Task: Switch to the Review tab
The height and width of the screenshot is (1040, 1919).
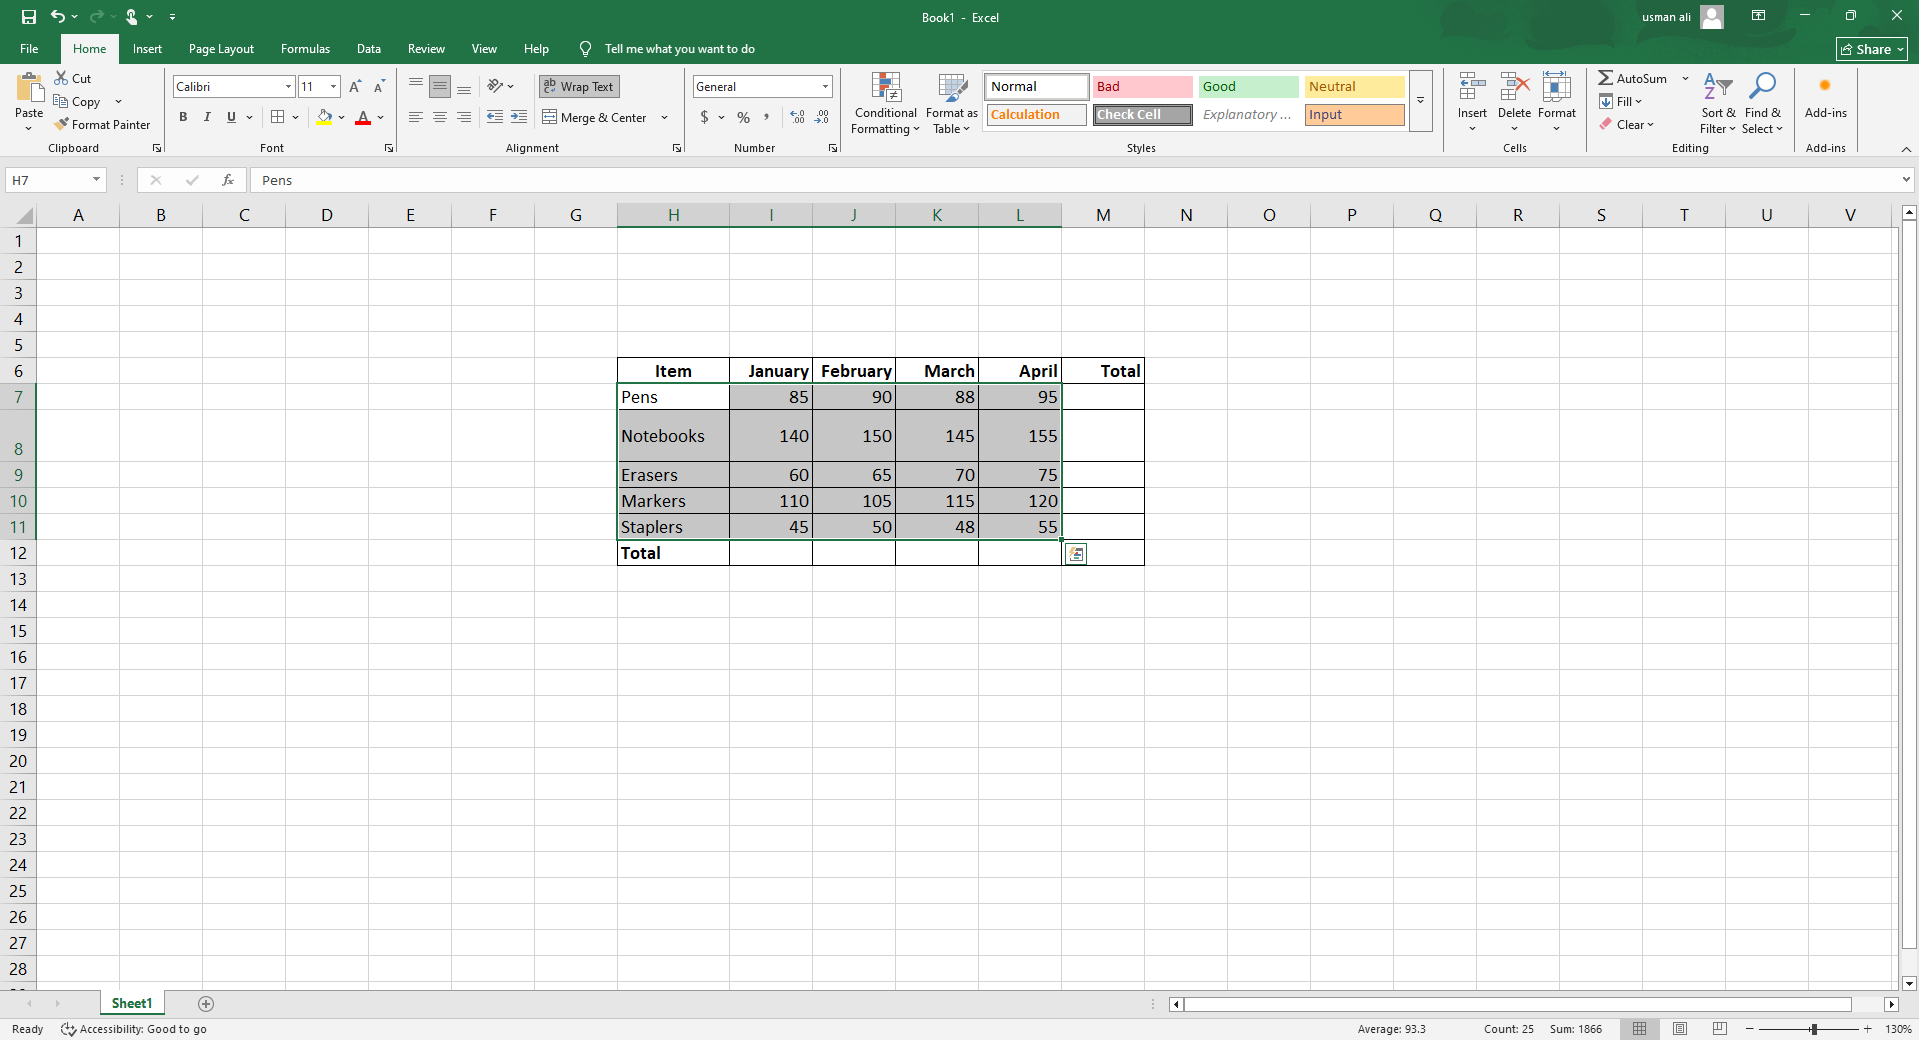Action: [x=426, y=49]
